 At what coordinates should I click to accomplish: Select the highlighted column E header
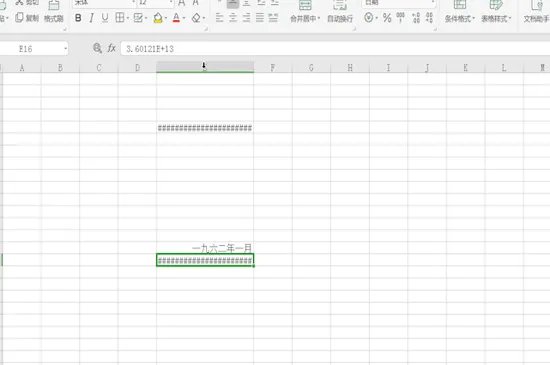pos(205,67)
